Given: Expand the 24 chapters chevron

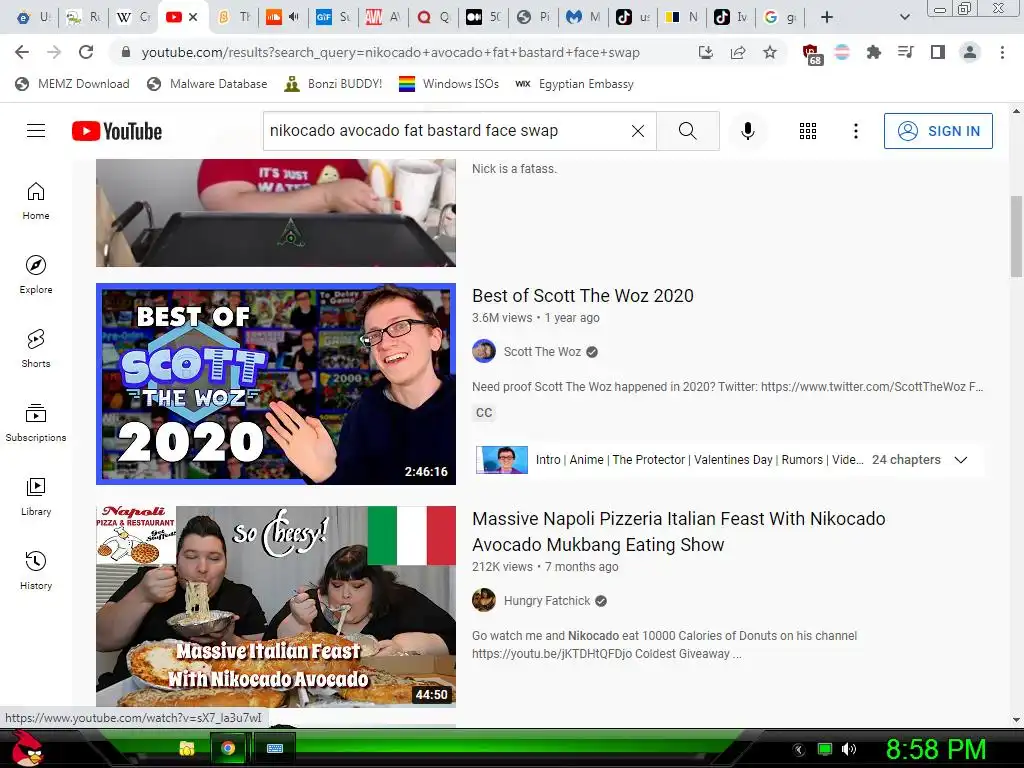Looking at the screenshot, I should 961,460.
